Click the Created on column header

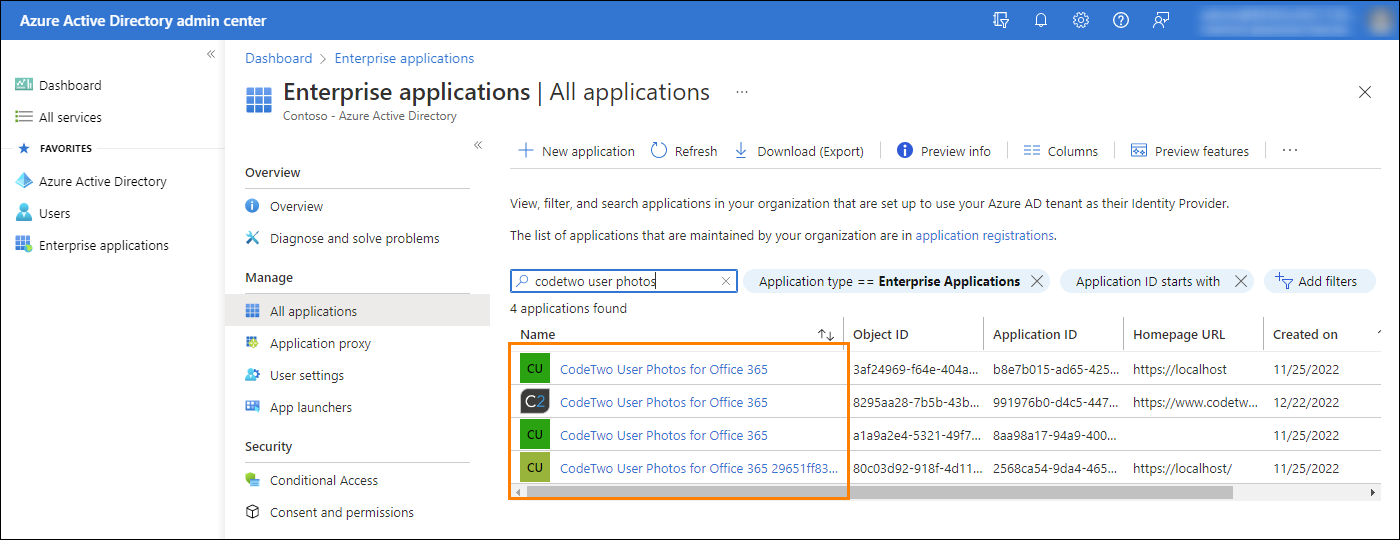(x=1305, y=335)
